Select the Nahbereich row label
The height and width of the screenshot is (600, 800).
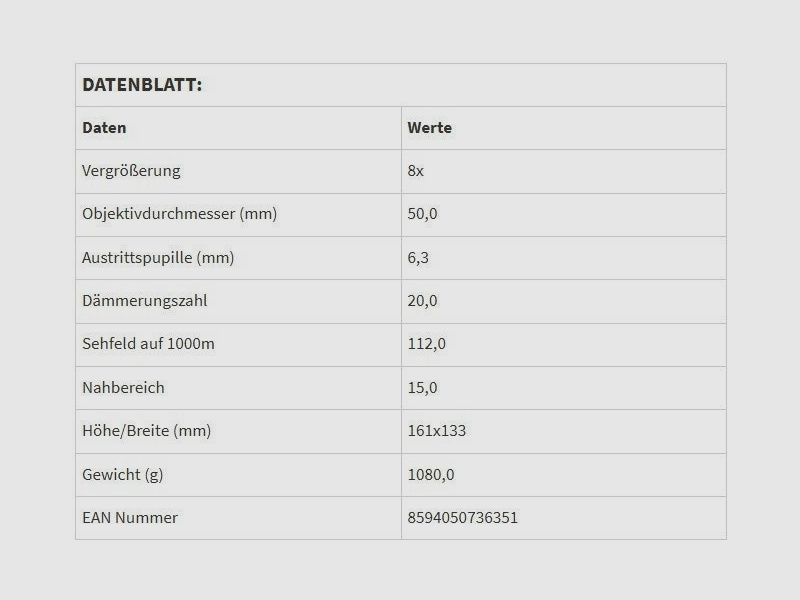click(x=123, y=388)
